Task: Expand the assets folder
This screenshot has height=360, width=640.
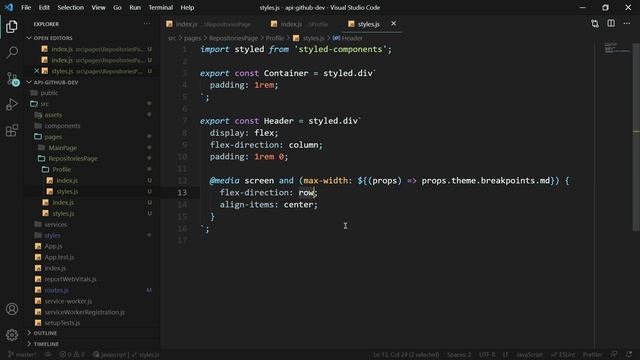Action: [x=53, y=115]
